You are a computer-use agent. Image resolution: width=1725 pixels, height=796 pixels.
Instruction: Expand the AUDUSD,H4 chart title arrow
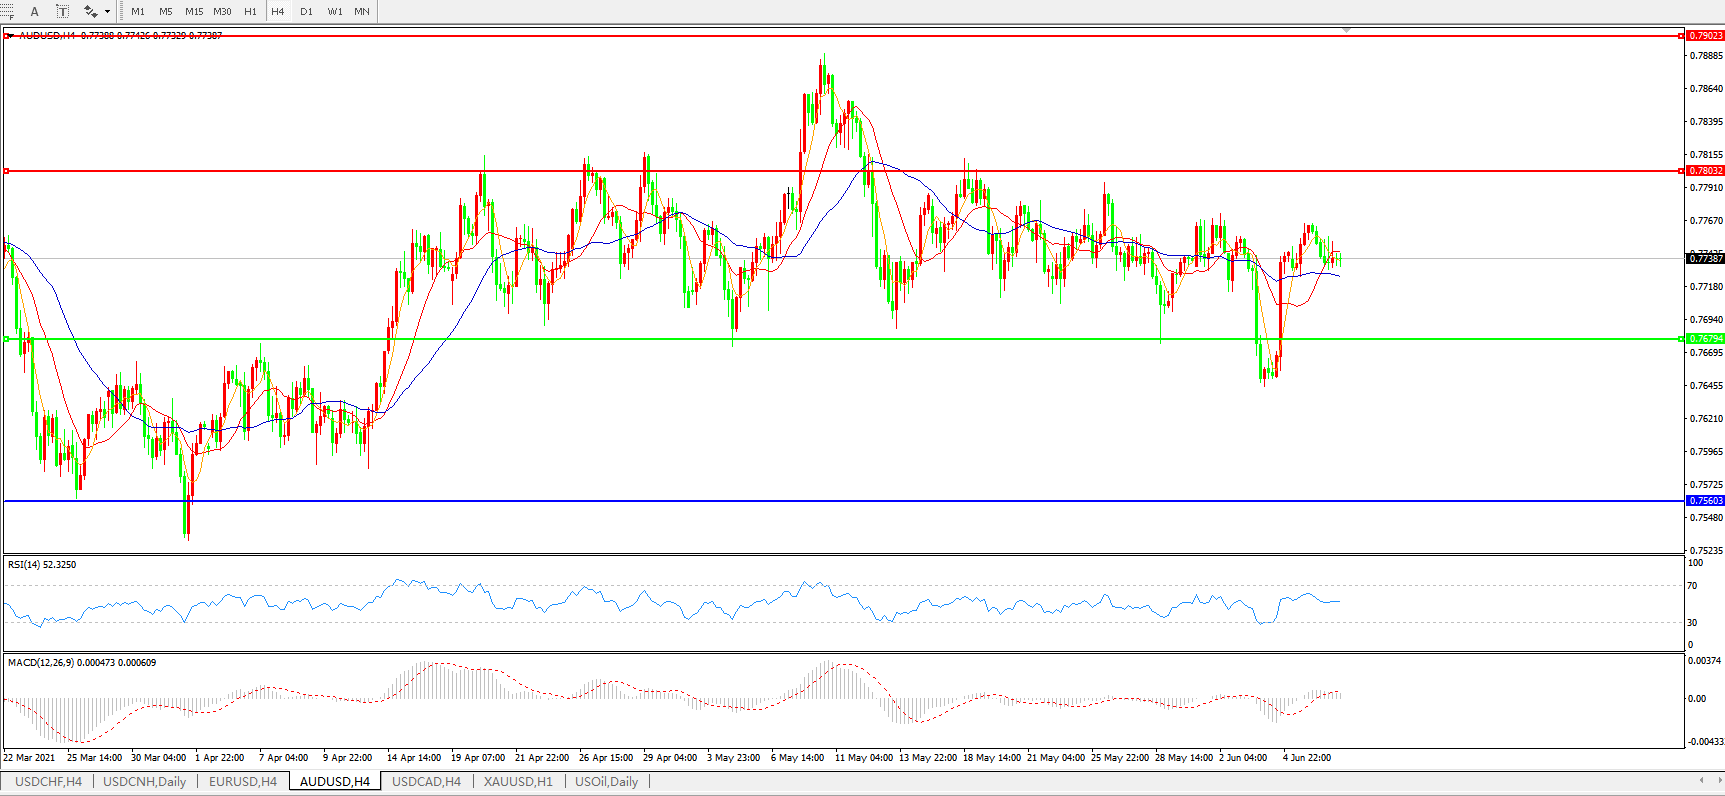[x=9, y=36]
